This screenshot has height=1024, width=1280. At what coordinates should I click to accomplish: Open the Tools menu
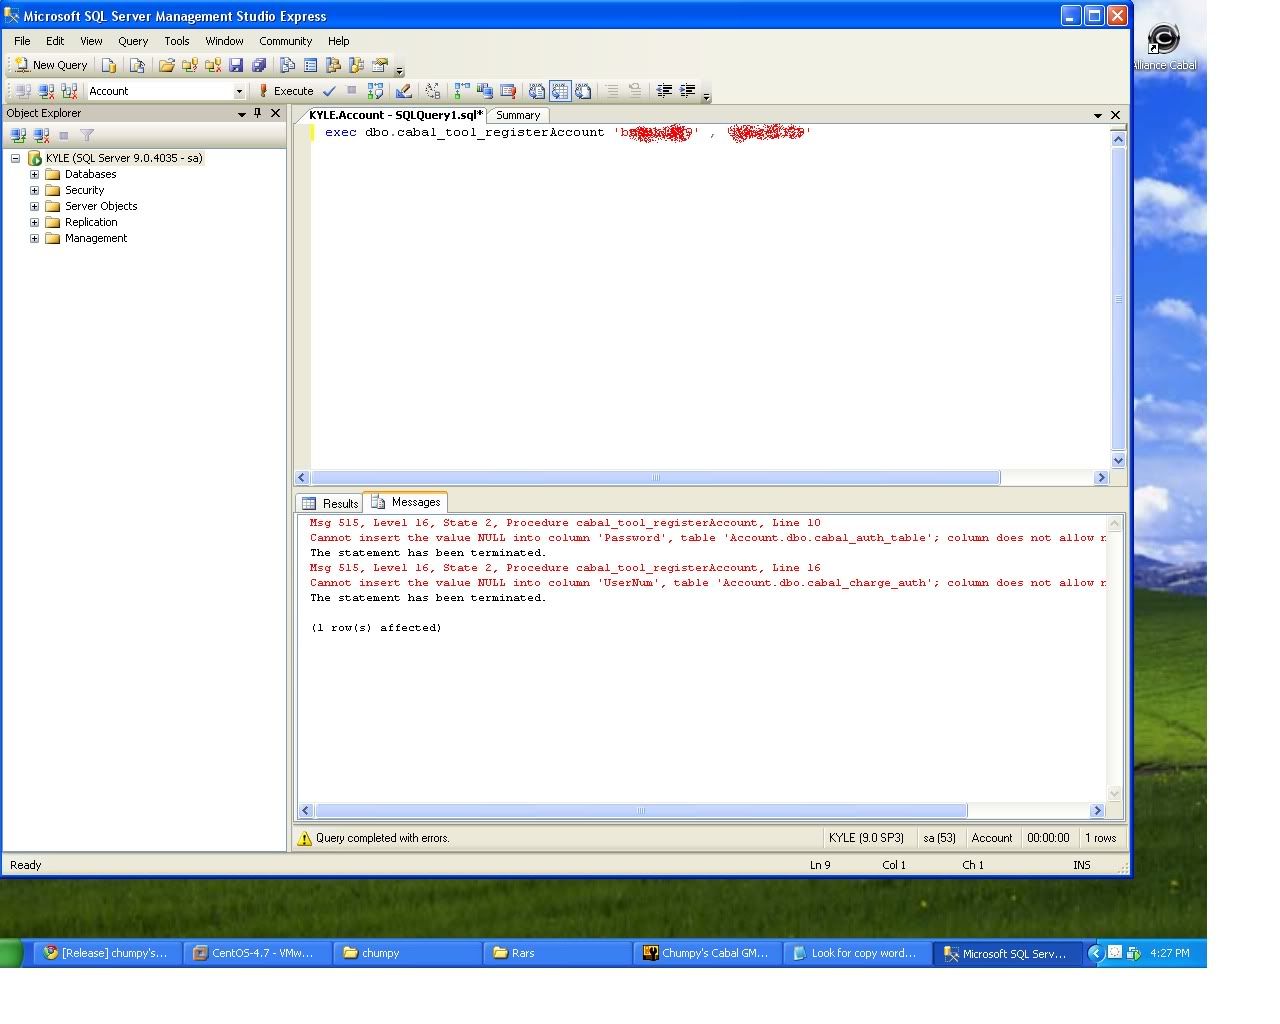point(176,41)
